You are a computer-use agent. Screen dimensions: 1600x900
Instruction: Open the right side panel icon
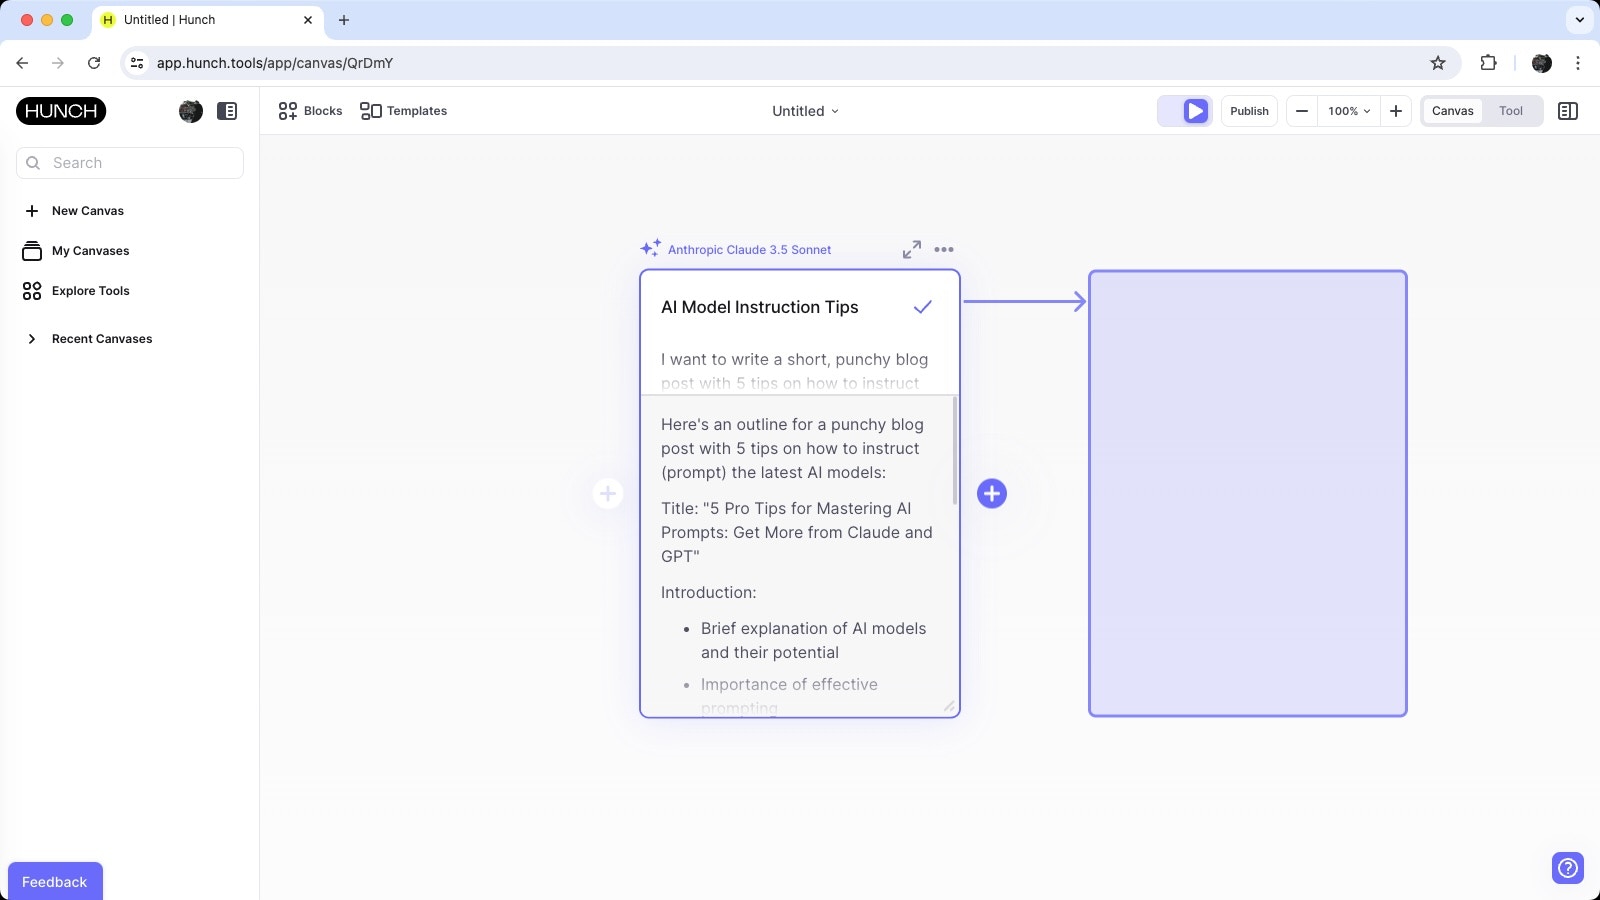(x=1567, y=111)
